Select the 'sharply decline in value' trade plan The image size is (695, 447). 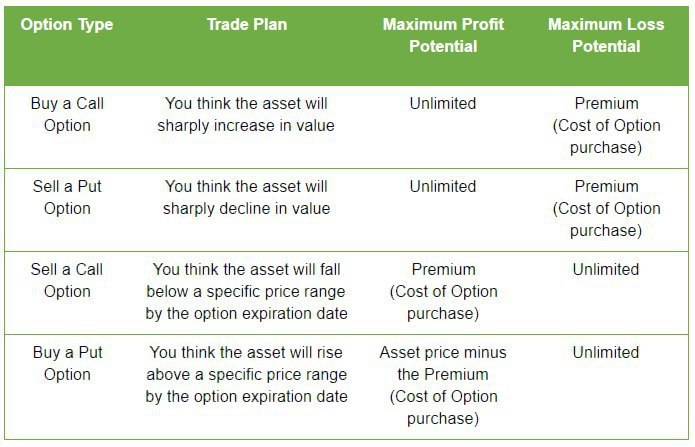[246, 197]
